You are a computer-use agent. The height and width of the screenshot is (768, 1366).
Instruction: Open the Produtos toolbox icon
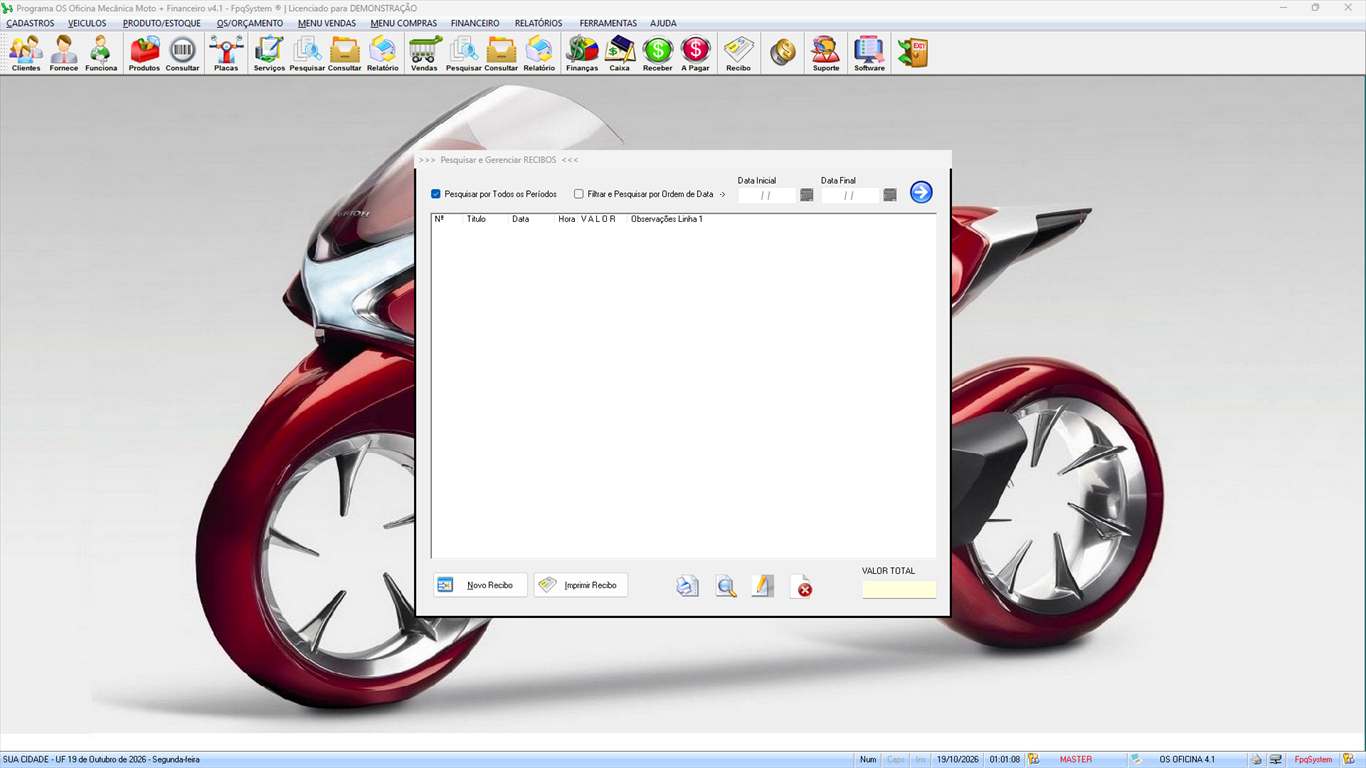144,54
